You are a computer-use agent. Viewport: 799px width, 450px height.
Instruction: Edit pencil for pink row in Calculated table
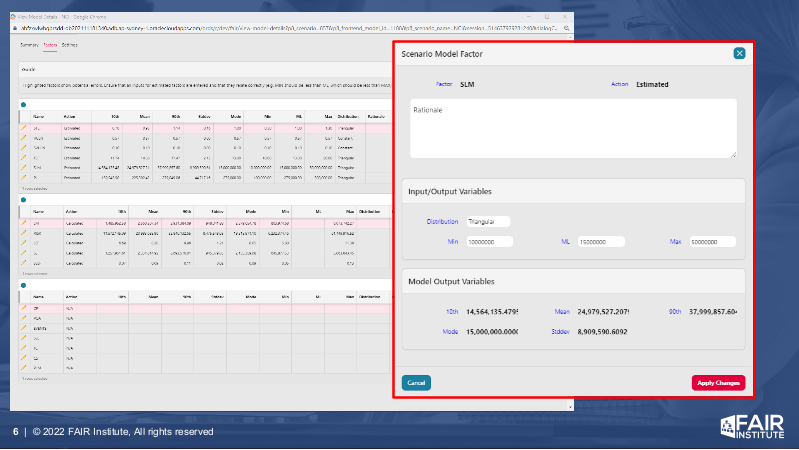coord(23,223)
